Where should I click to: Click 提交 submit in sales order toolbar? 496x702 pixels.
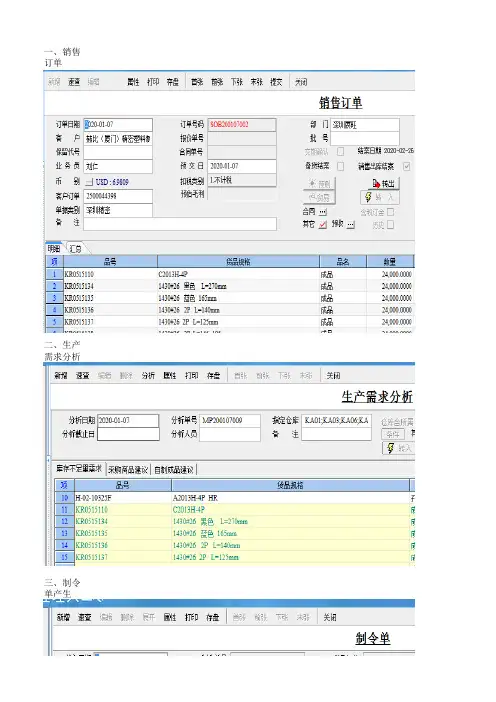pos(276,82)
